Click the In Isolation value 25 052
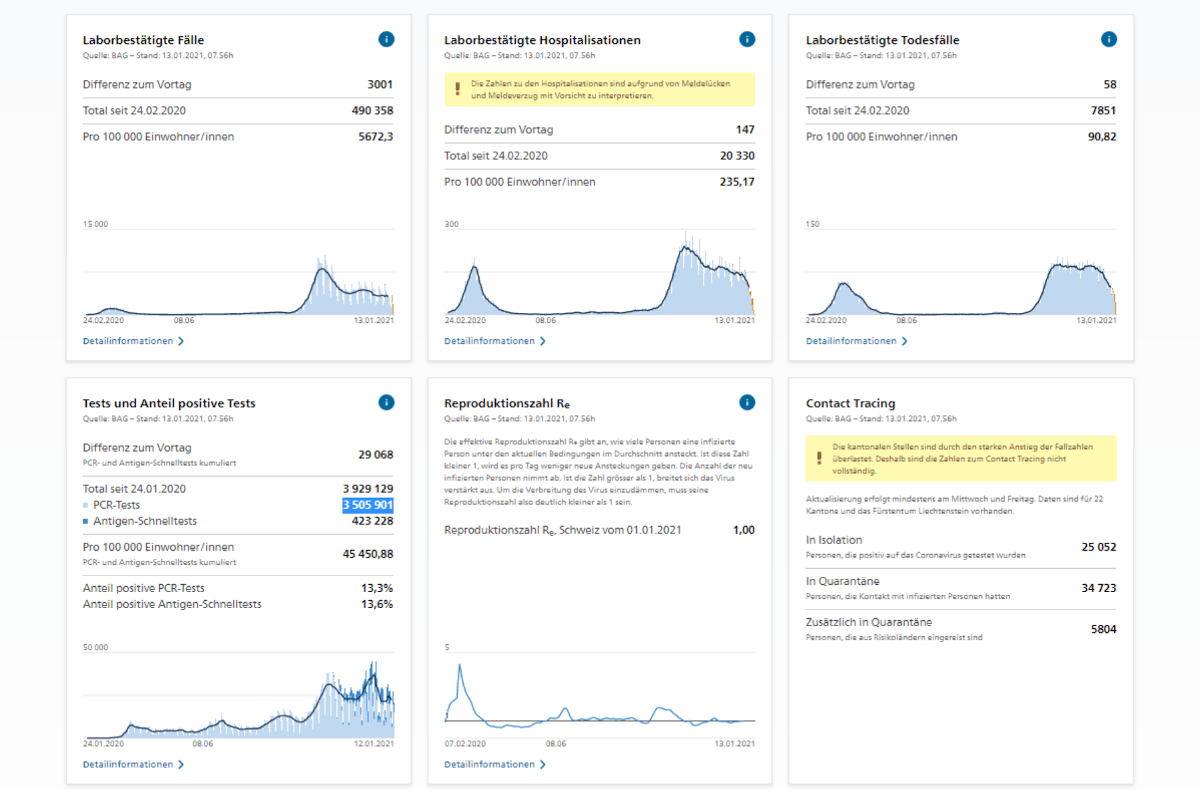The width and height of the screenshot is (1200, 800). [1099, 547]
